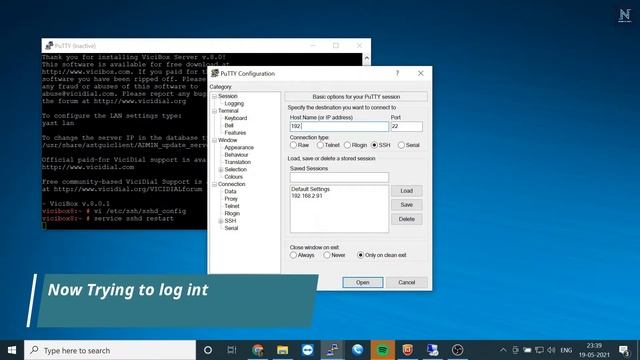Select Features in the category tree

coord(235,133)
